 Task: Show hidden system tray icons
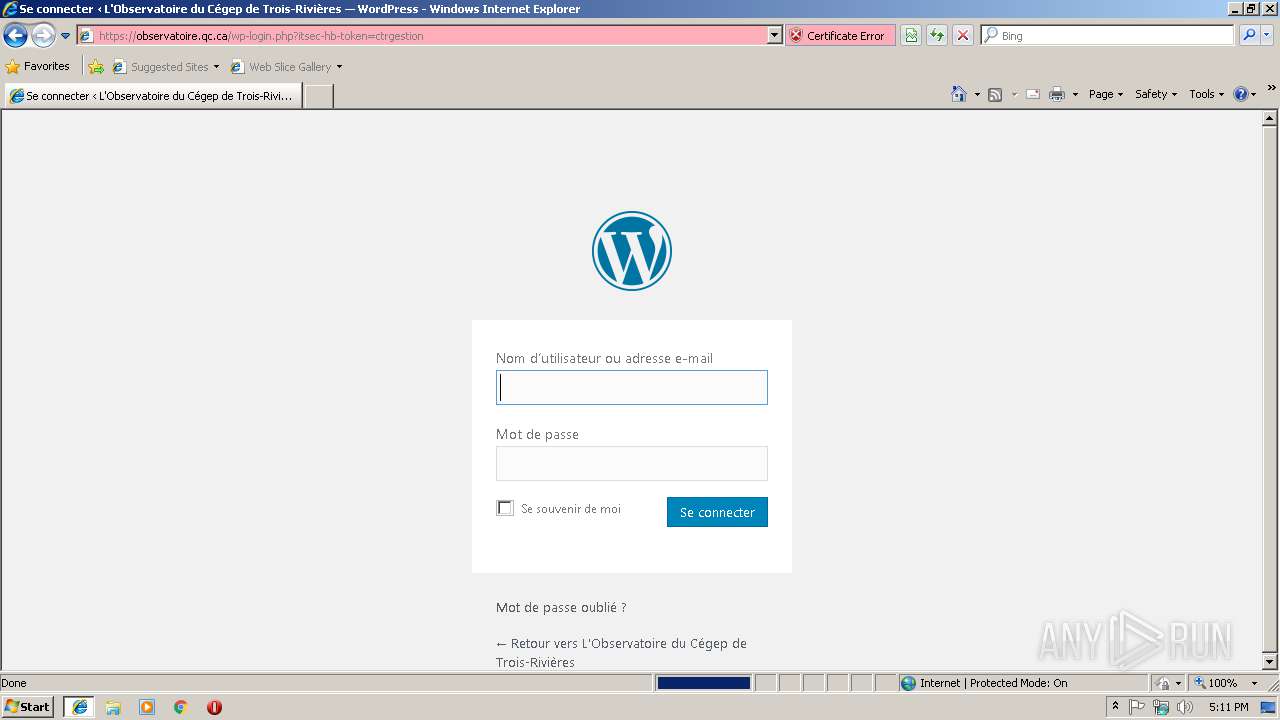pyautogui.click(x=1116, y=707)
